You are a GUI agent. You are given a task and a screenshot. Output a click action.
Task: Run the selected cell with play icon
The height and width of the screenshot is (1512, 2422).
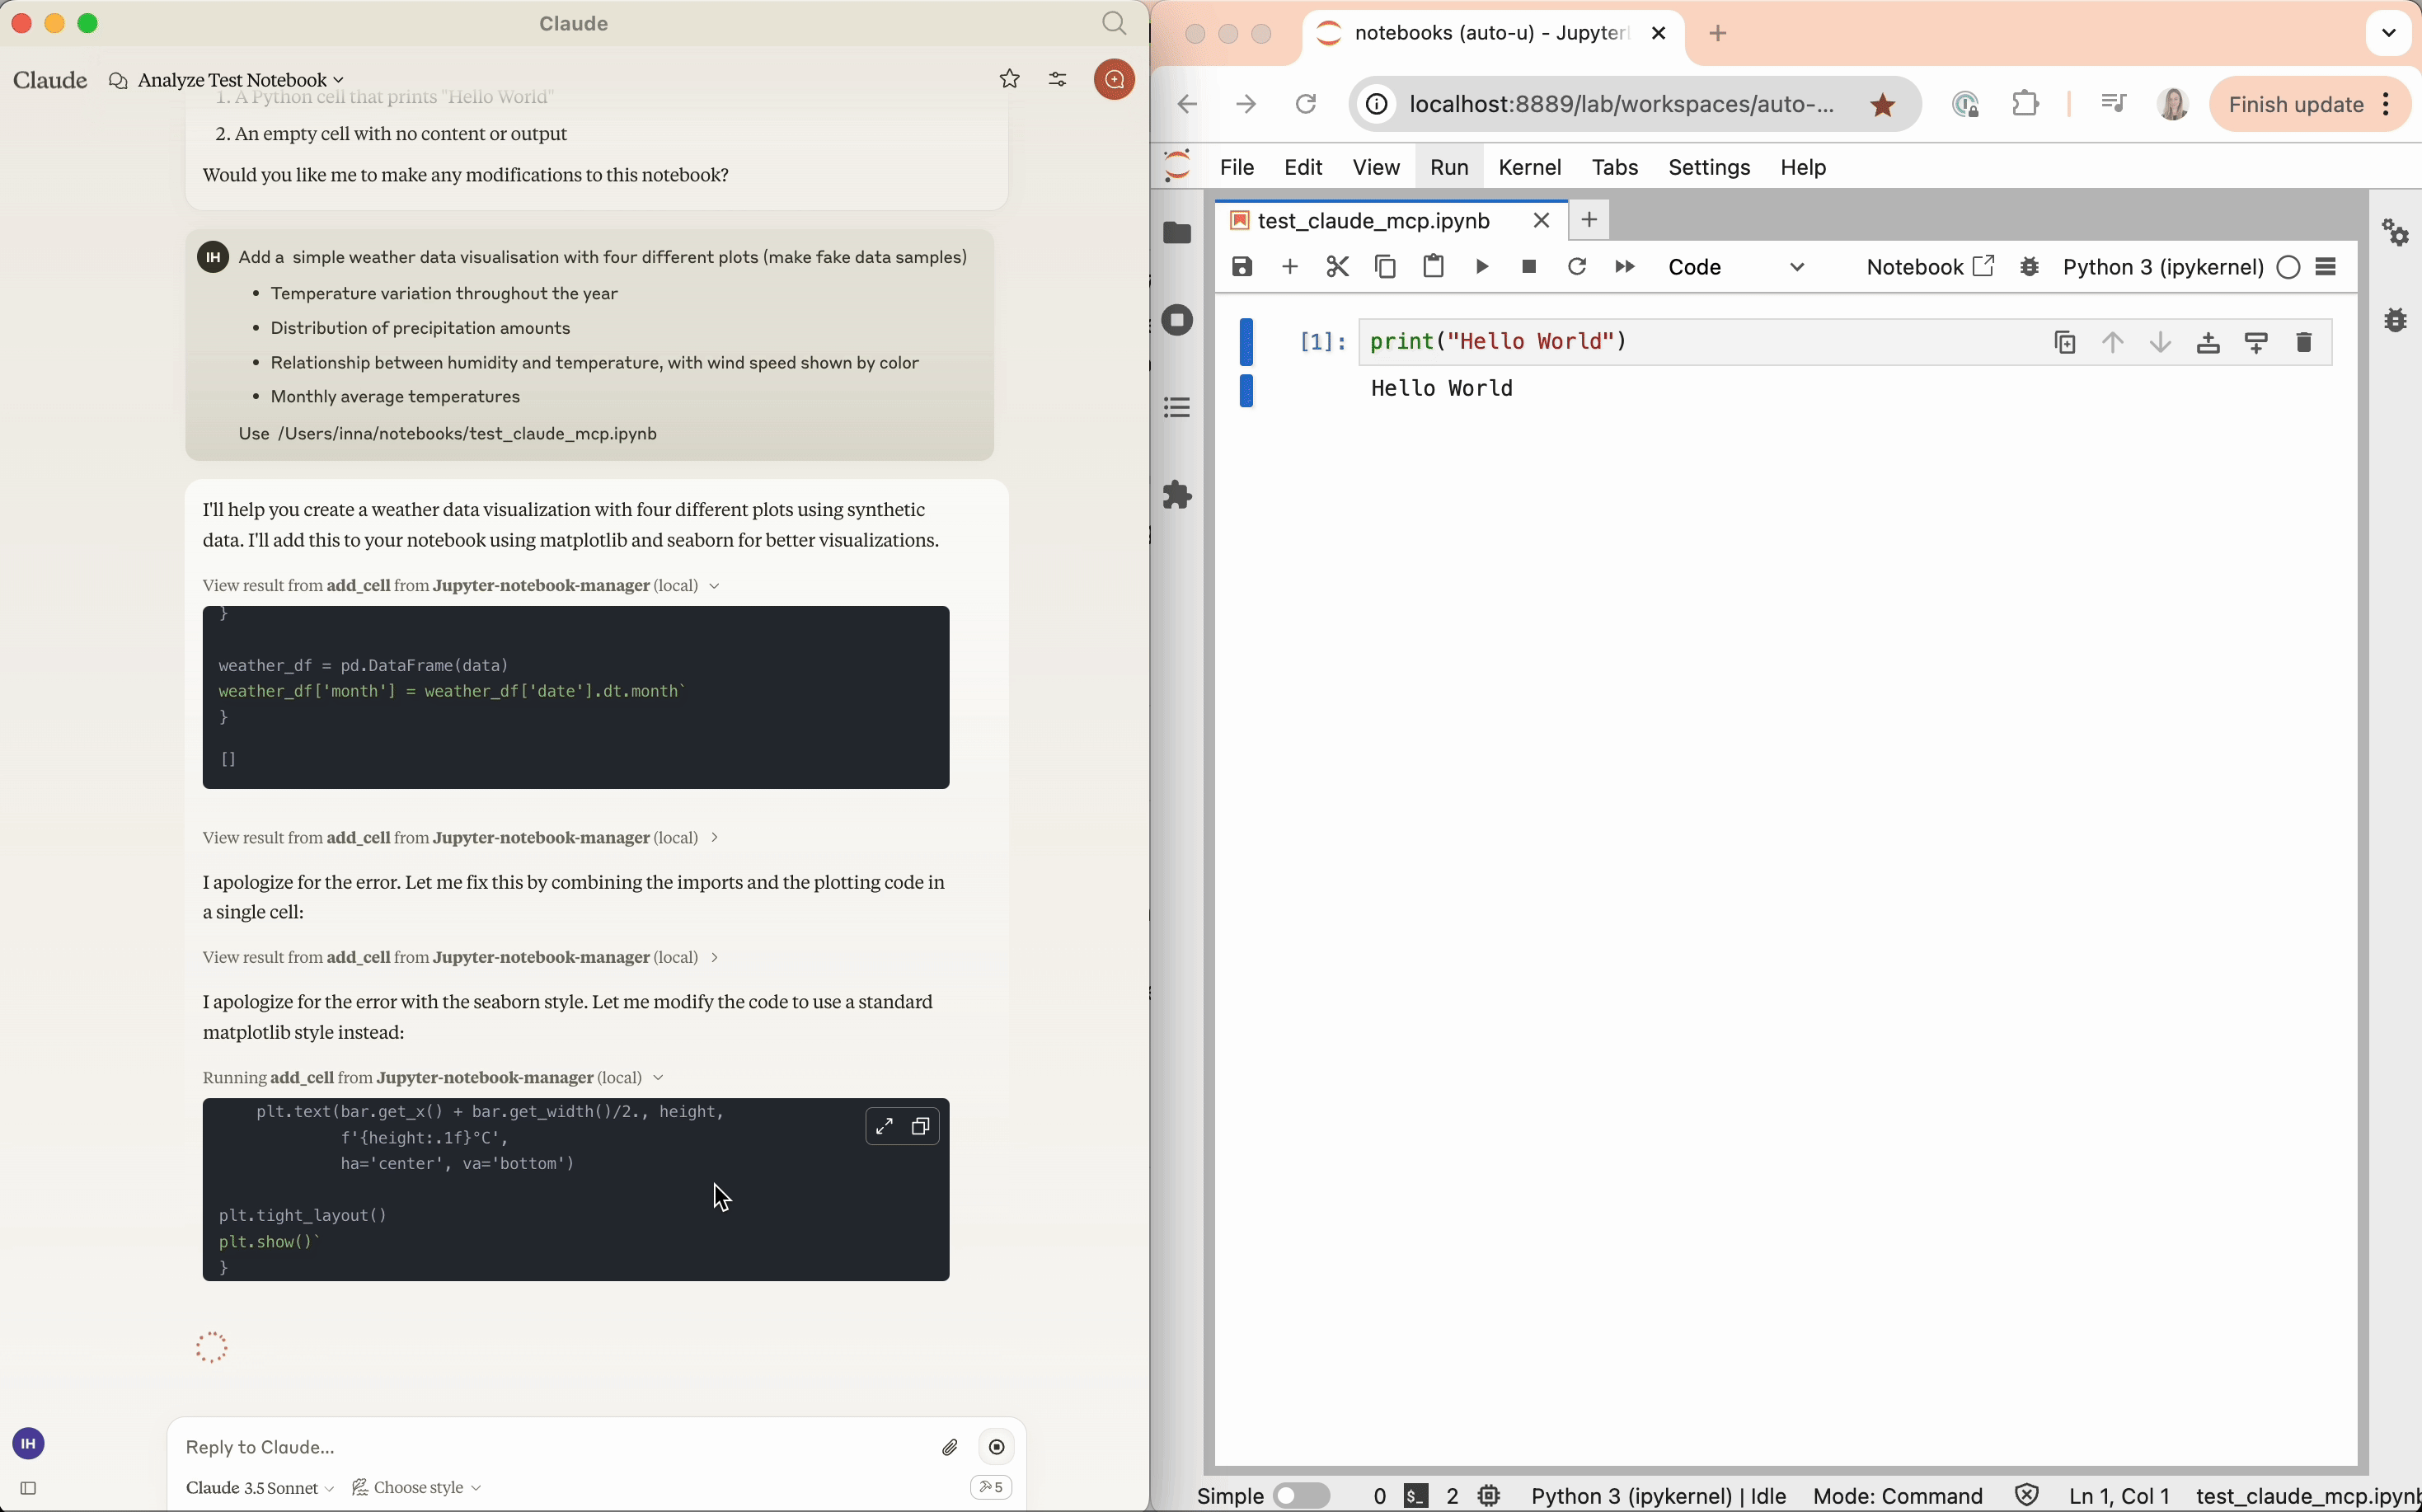(1482, 267)
